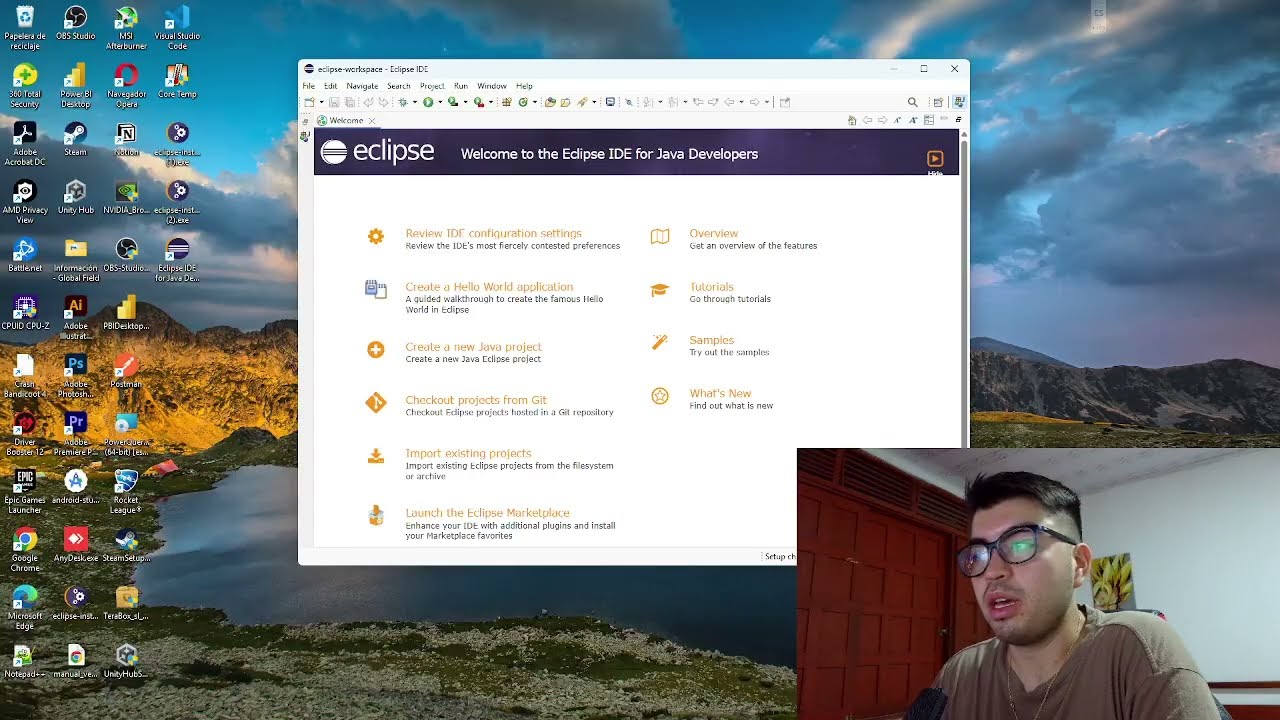The image size is (1280, 720).
Task: Open the New Java Class dropdown arrow
Action: click(535, 102)
